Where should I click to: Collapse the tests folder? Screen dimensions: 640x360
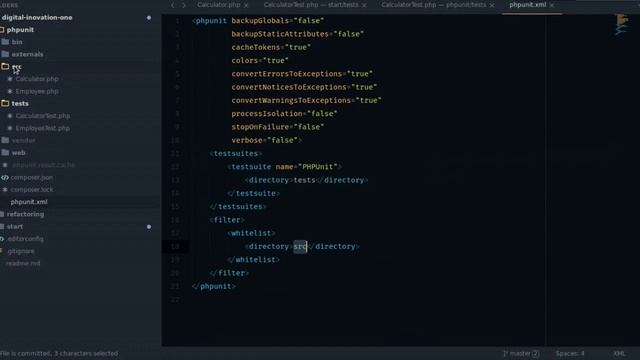click(20, 104)
